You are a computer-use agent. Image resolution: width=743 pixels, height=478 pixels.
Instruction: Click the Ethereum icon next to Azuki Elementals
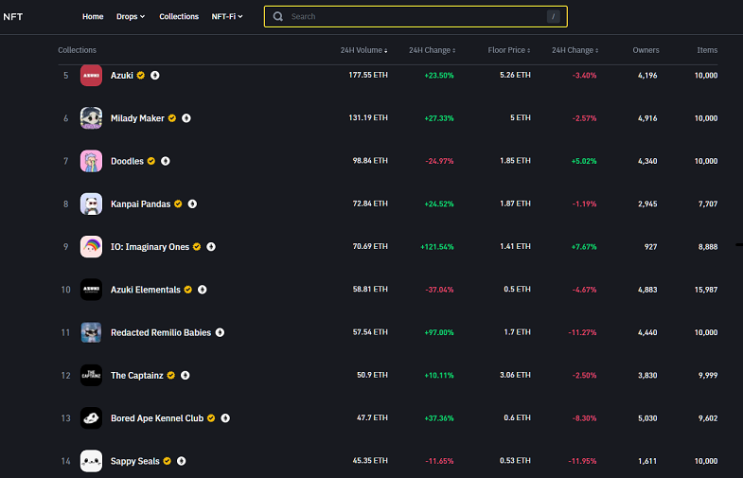(x=202, y=289)
